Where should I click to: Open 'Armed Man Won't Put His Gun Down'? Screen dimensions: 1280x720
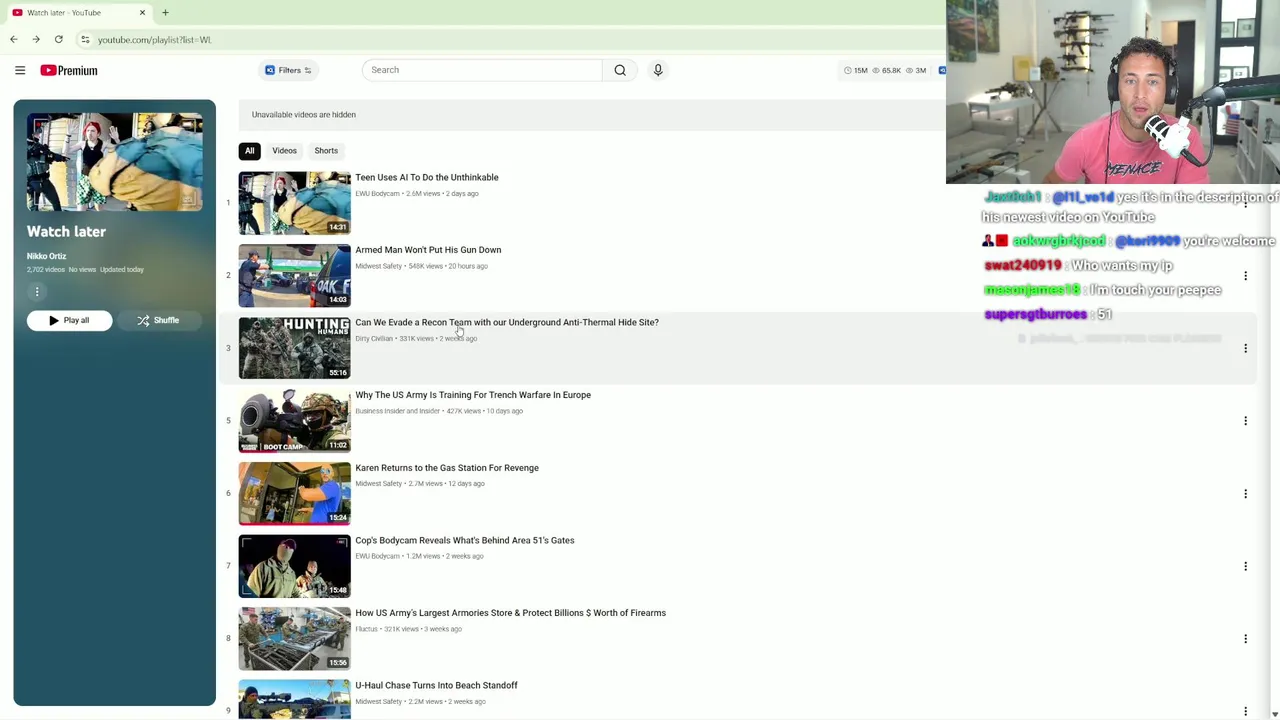pos(428,250)
